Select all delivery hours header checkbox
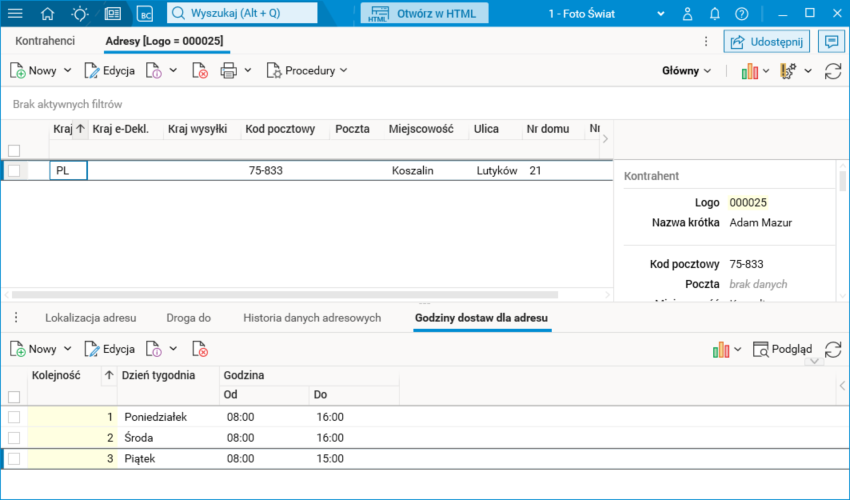850x500 pixels. [x=14, y=397]
